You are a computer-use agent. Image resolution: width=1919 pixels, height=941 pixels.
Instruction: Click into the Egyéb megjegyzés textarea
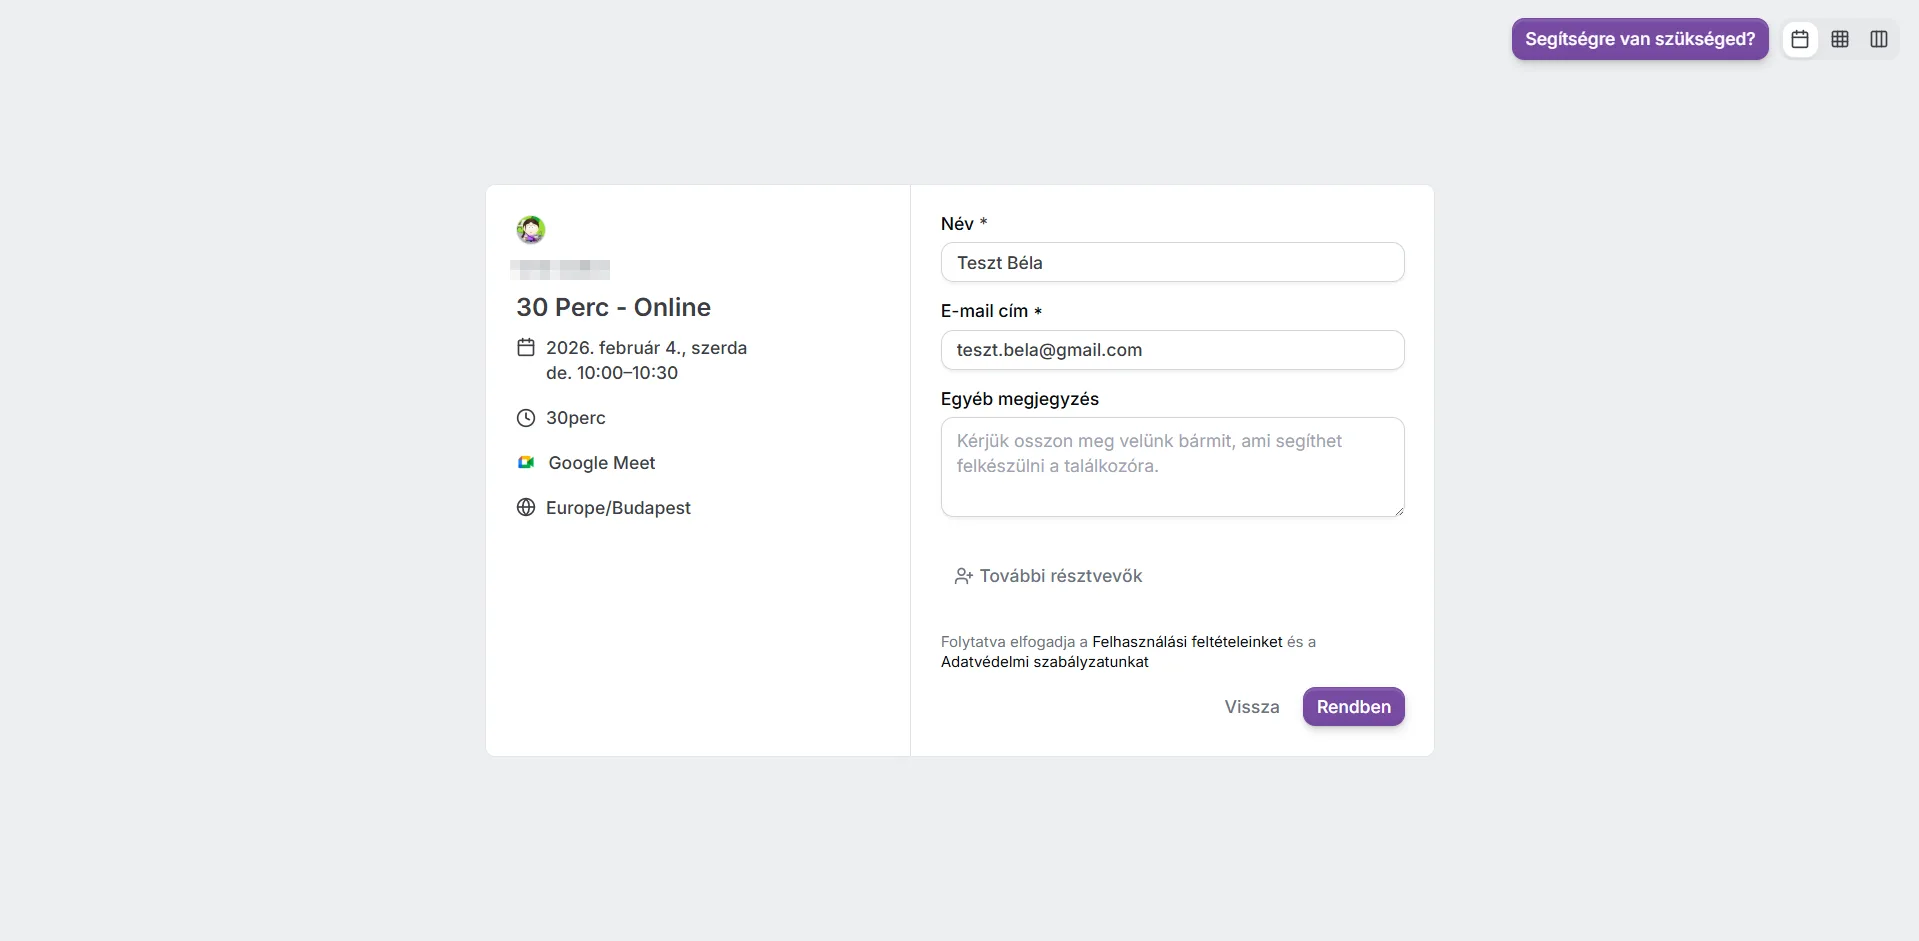tap(1173, 467)
